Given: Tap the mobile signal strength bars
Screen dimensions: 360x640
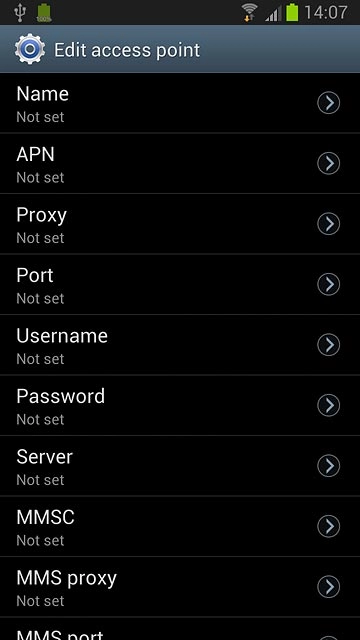Looking at the screenshot, I should click(x=273, y=14).
